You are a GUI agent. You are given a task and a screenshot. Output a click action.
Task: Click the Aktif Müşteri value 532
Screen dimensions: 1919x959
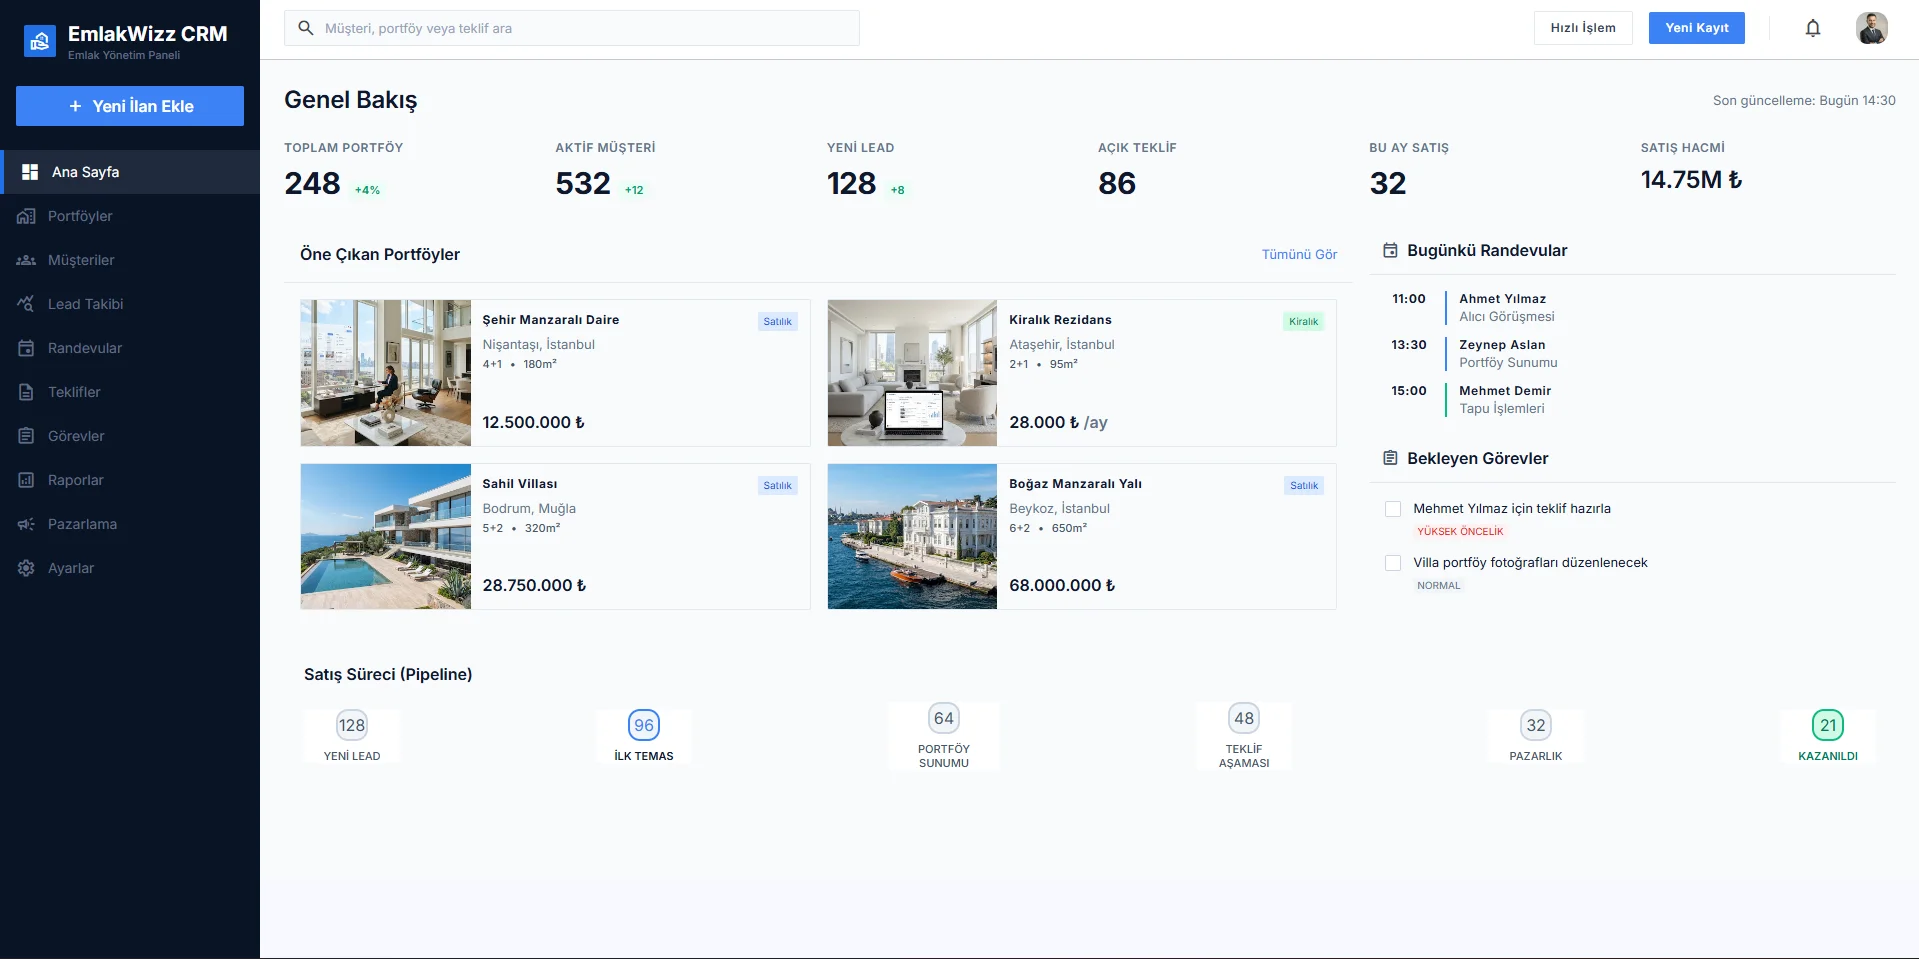(x=583, y=183)
